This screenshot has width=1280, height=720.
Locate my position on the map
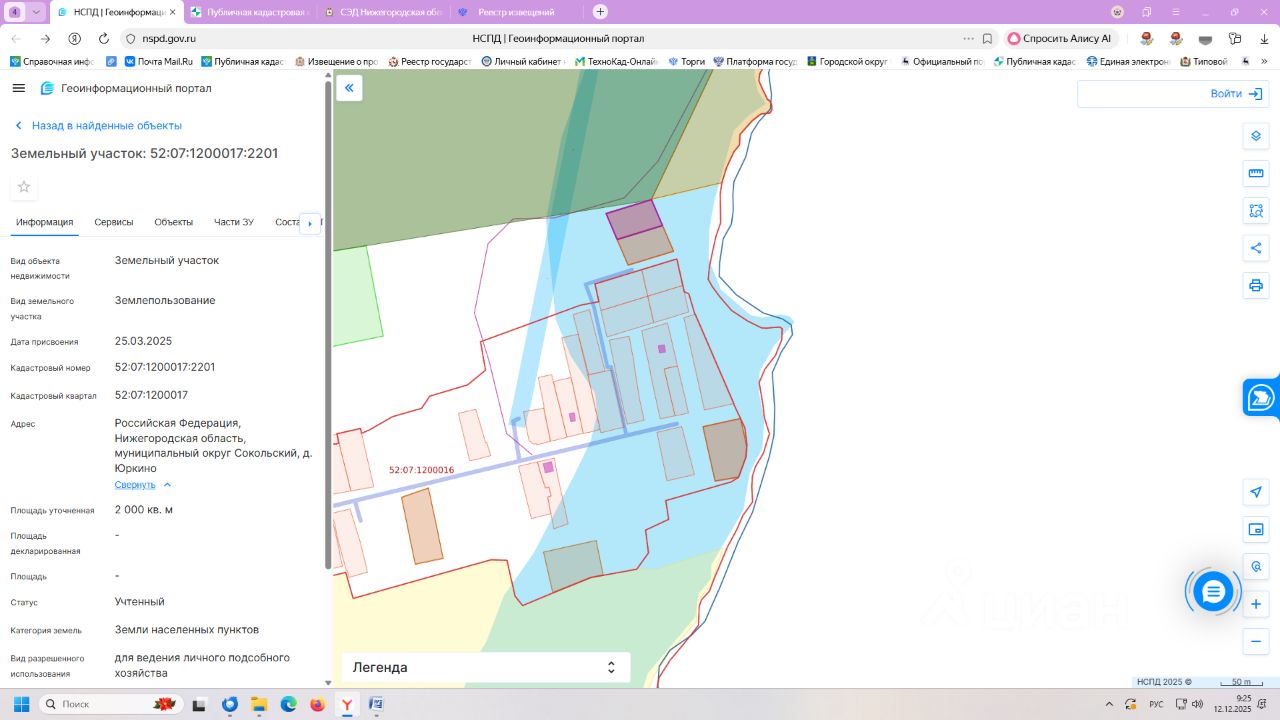(x=1256, y=492)
